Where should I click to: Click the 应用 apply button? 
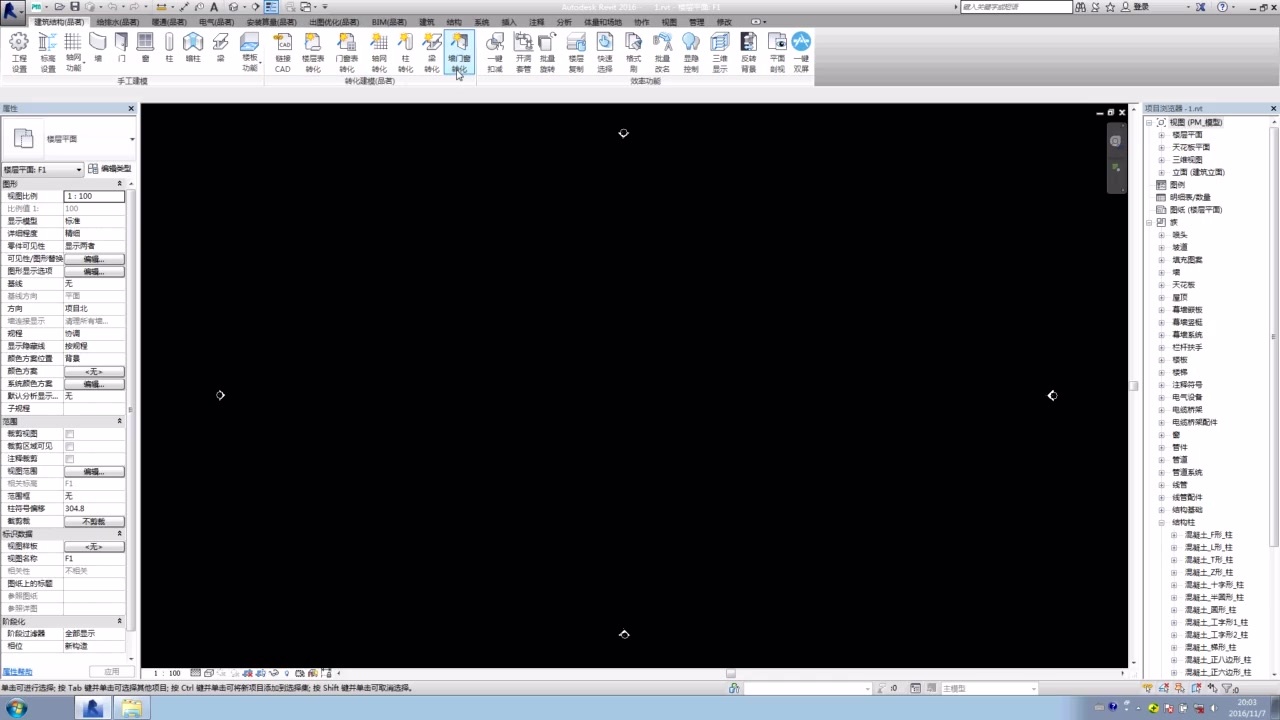[112, 672]
